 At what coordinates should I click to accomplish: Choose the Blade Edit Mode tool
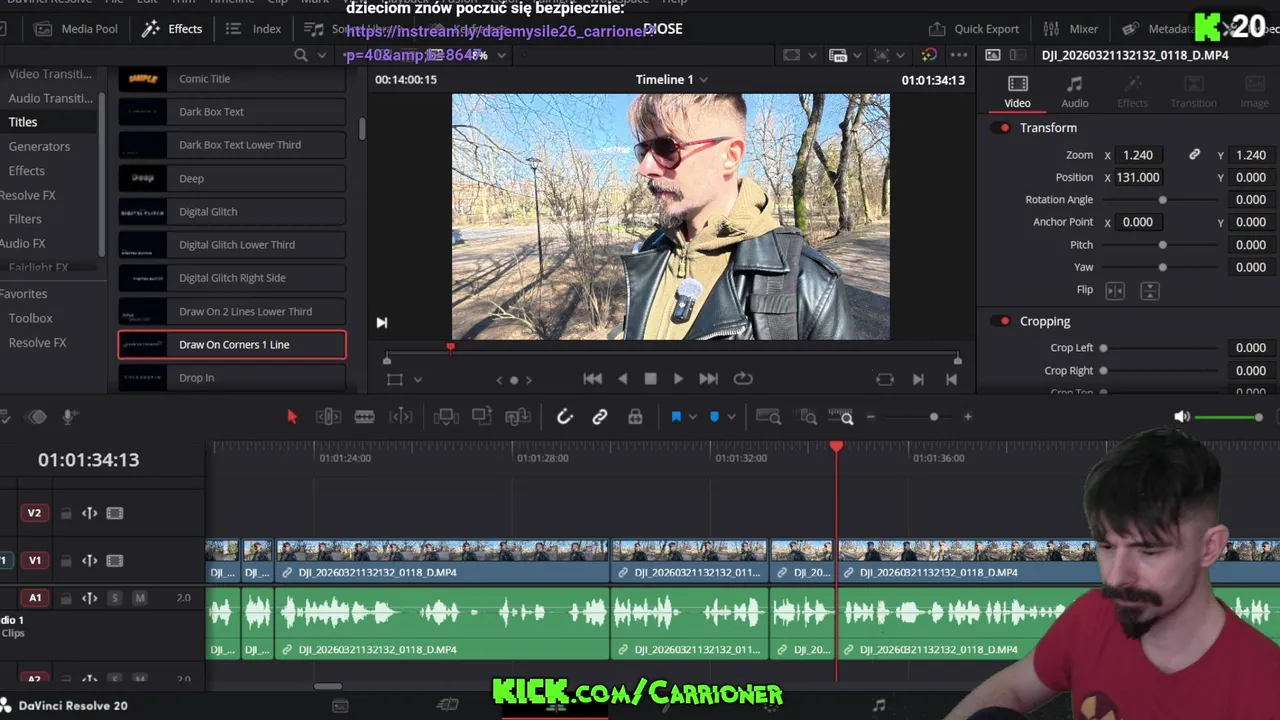364,417
